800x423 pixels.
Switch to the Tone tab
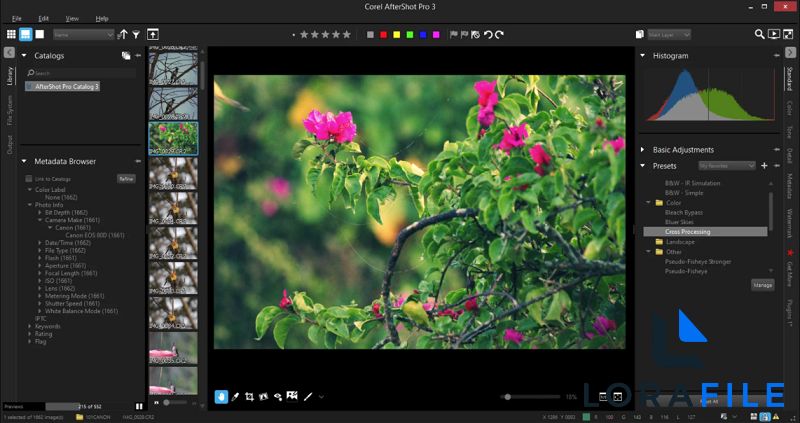click(790, 132)
